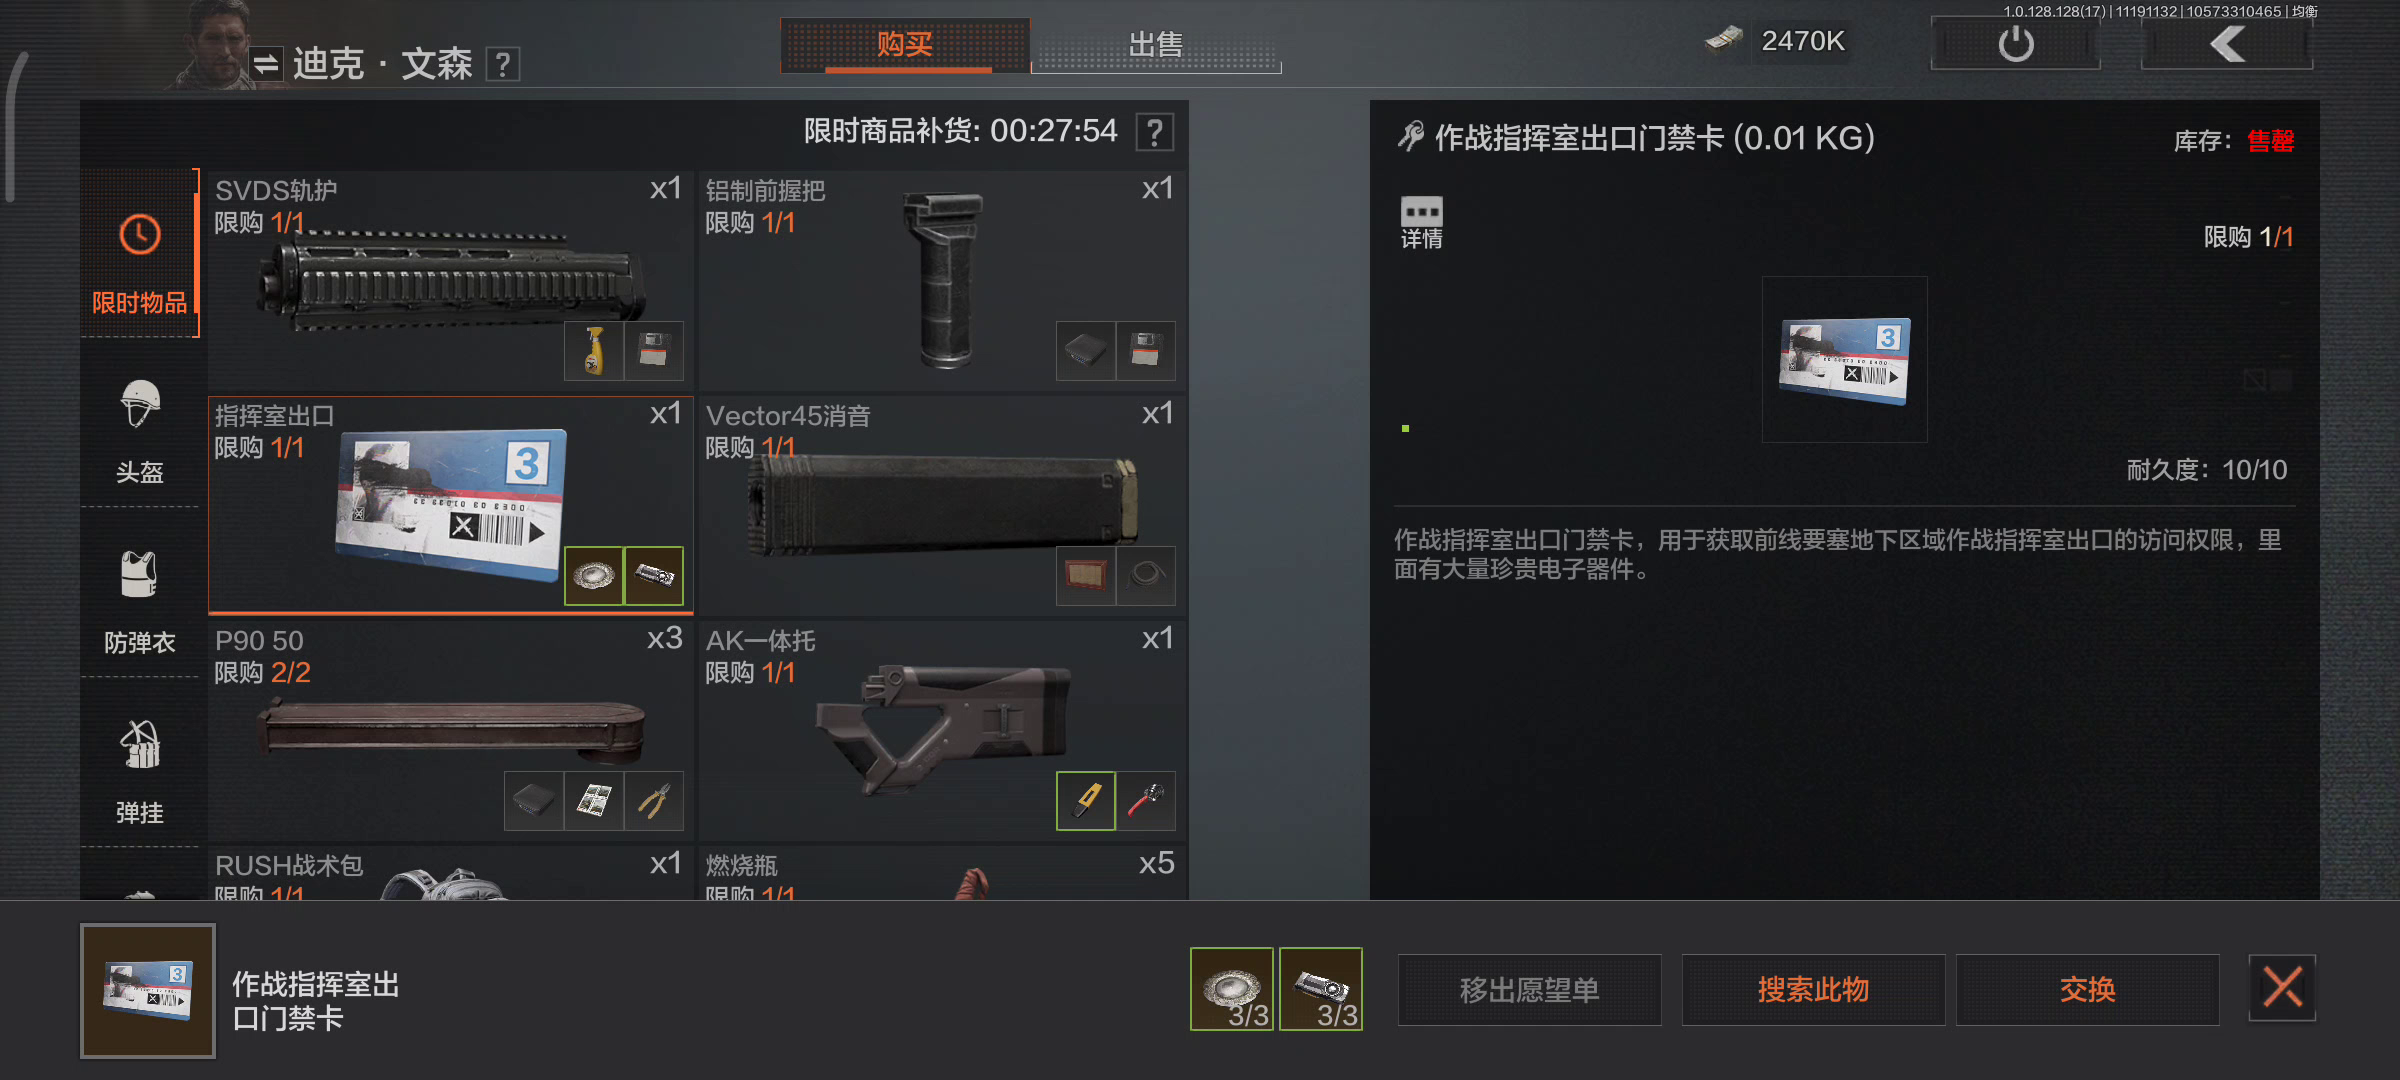Switch to the 出售 tab
Screen dimensions: 2400x1080
[x=1155, y=46]
